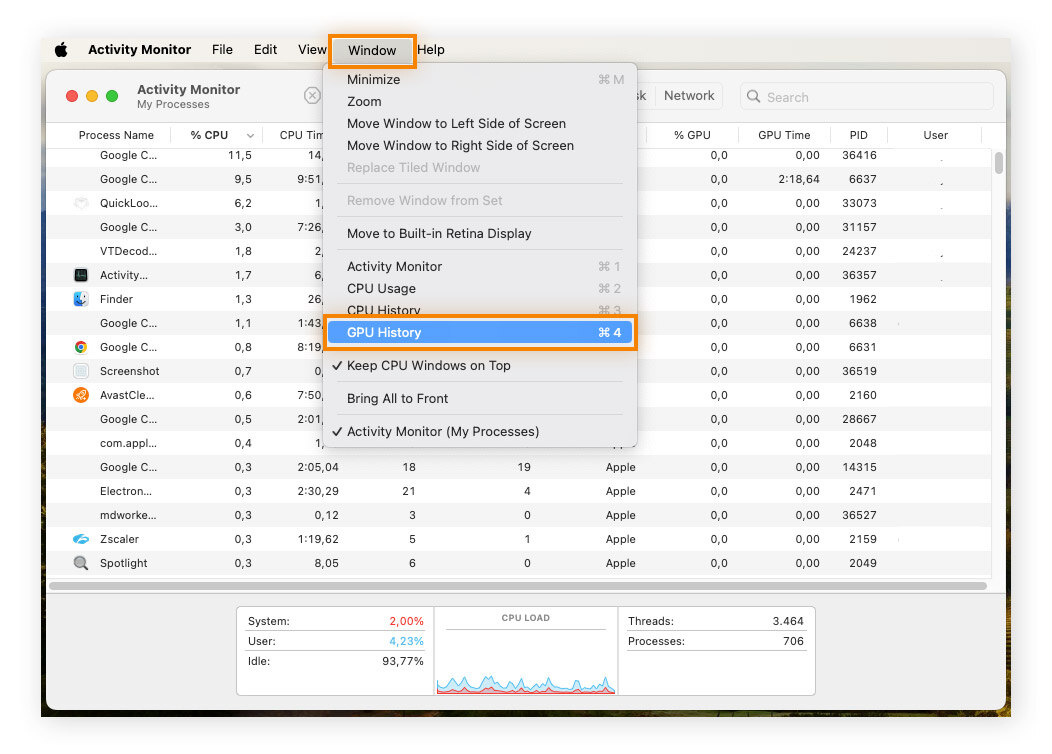Screen dimensions: 1052x754
Task: Click CPU Time value 2:05,04
Action: 318,467
